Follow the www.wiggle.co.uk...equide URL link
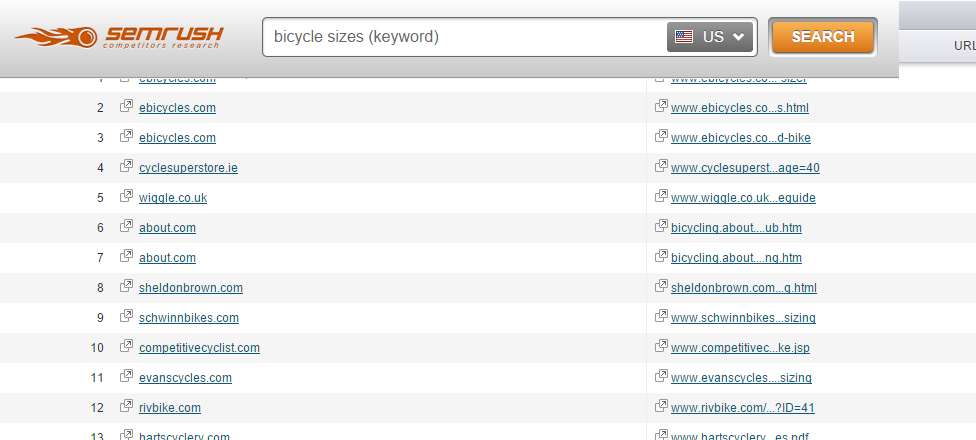 coord(743,198)
